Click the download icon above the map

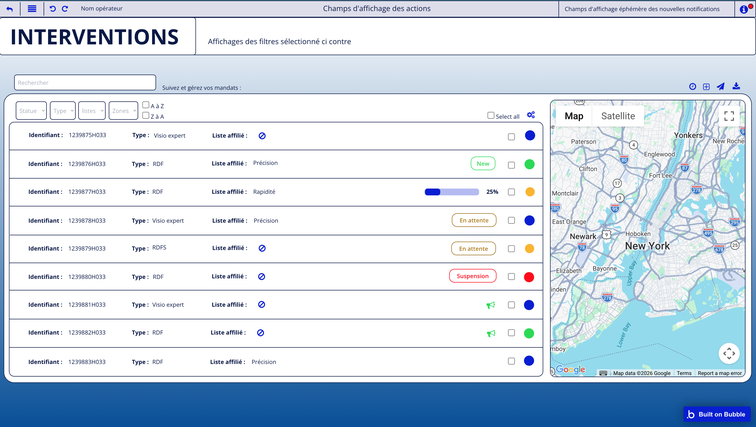click(736, 87)
